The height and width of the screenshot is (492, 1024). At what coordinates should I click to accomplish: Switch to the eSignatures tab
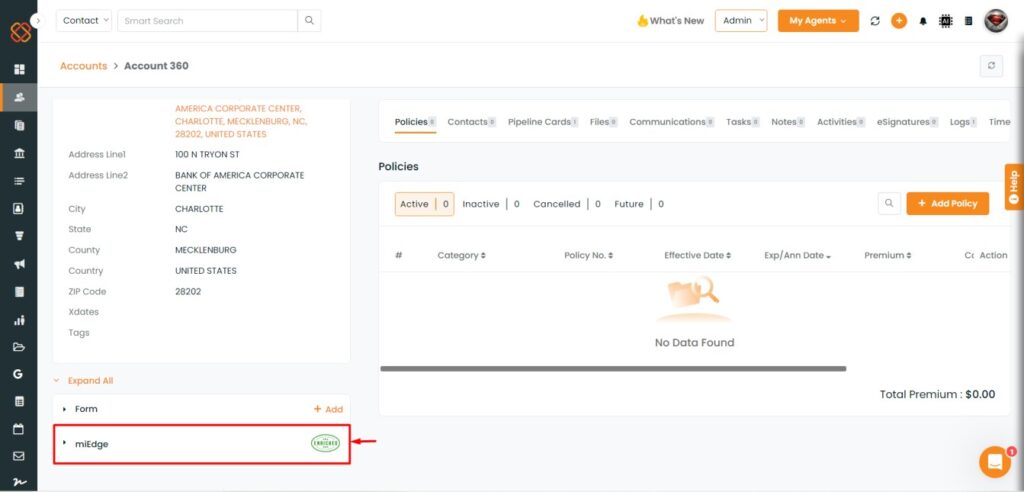(908, 122)
